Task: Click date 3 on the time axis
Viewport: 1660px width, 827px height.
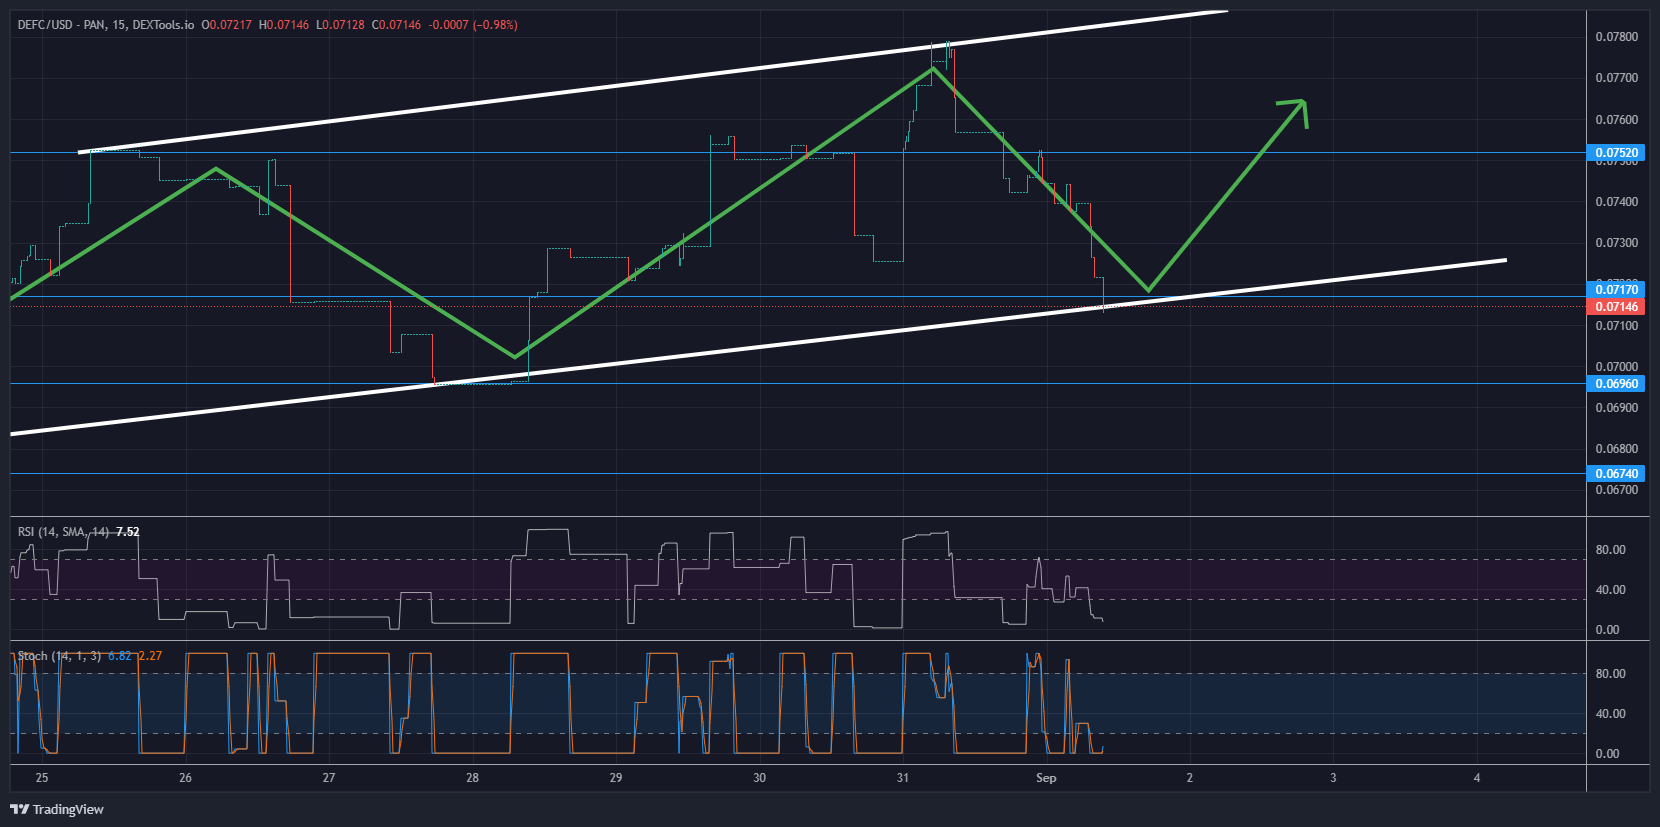Action: coord(1333,778)
